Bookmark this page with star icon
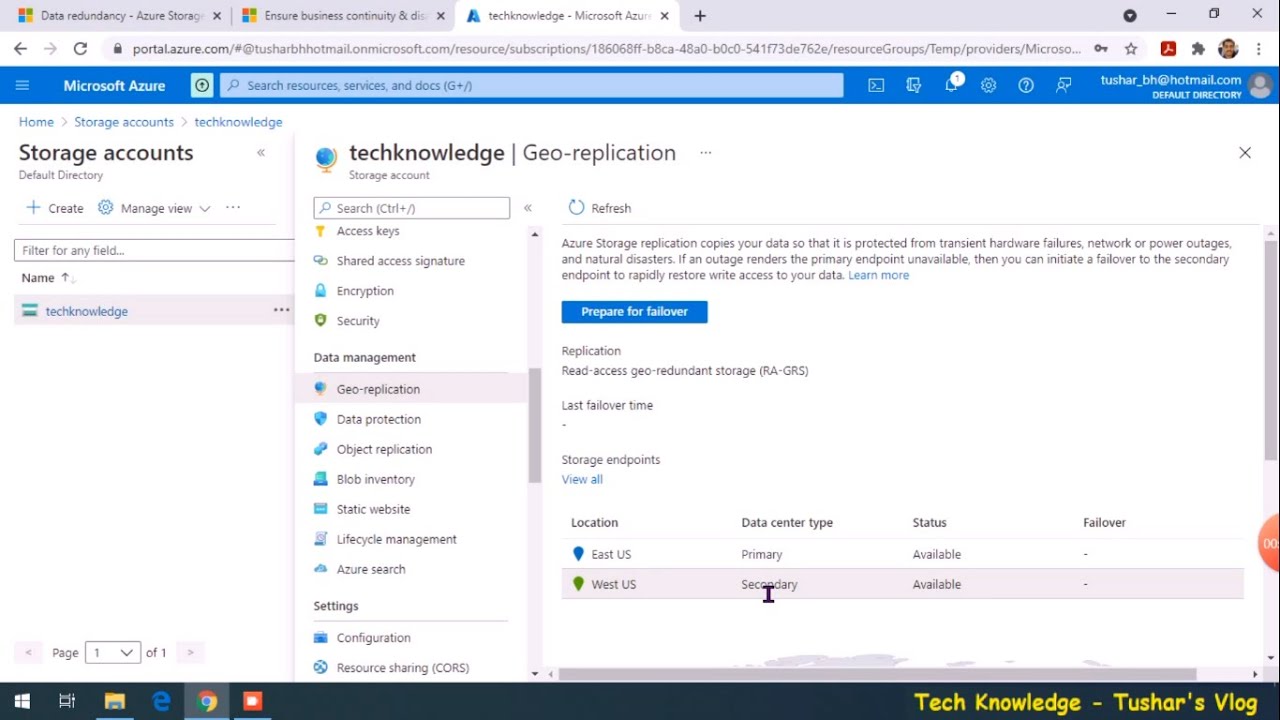This screenshot has height=720, width=1280. (x=1131, y=48)
